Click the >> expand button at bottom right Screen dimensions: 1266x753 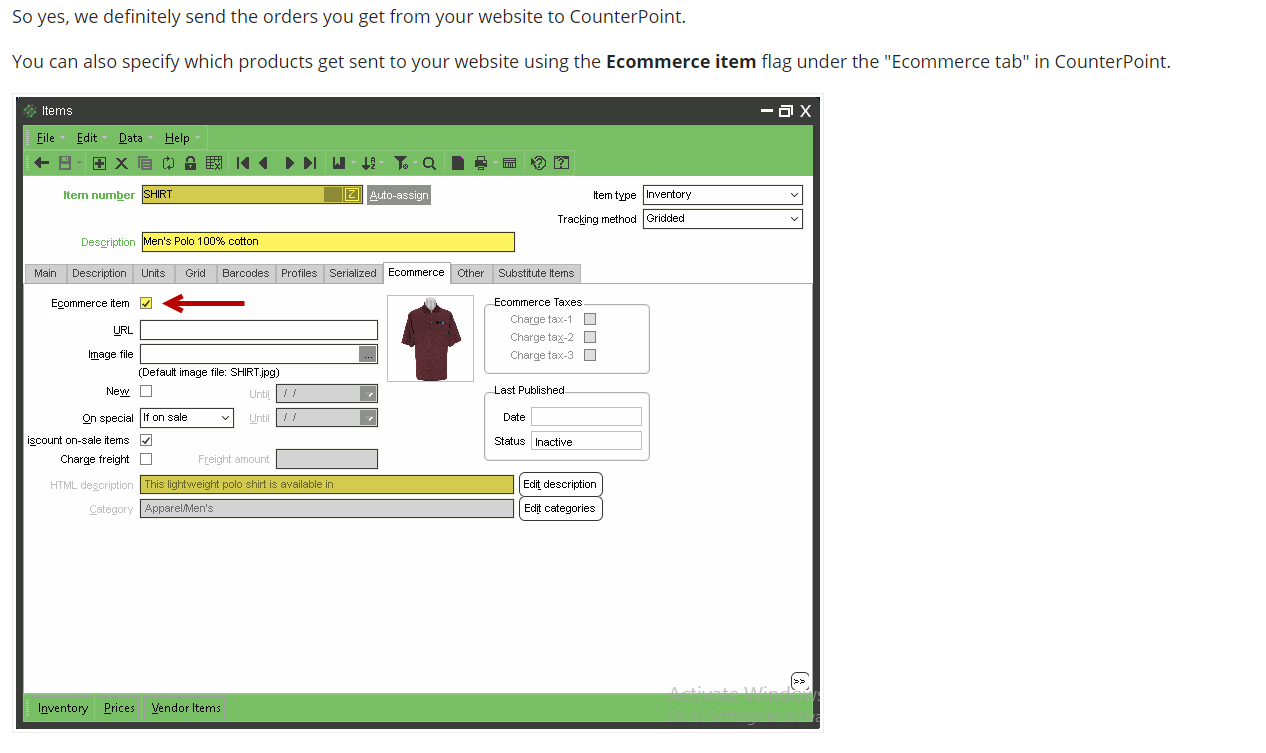(x=799, y=681)
